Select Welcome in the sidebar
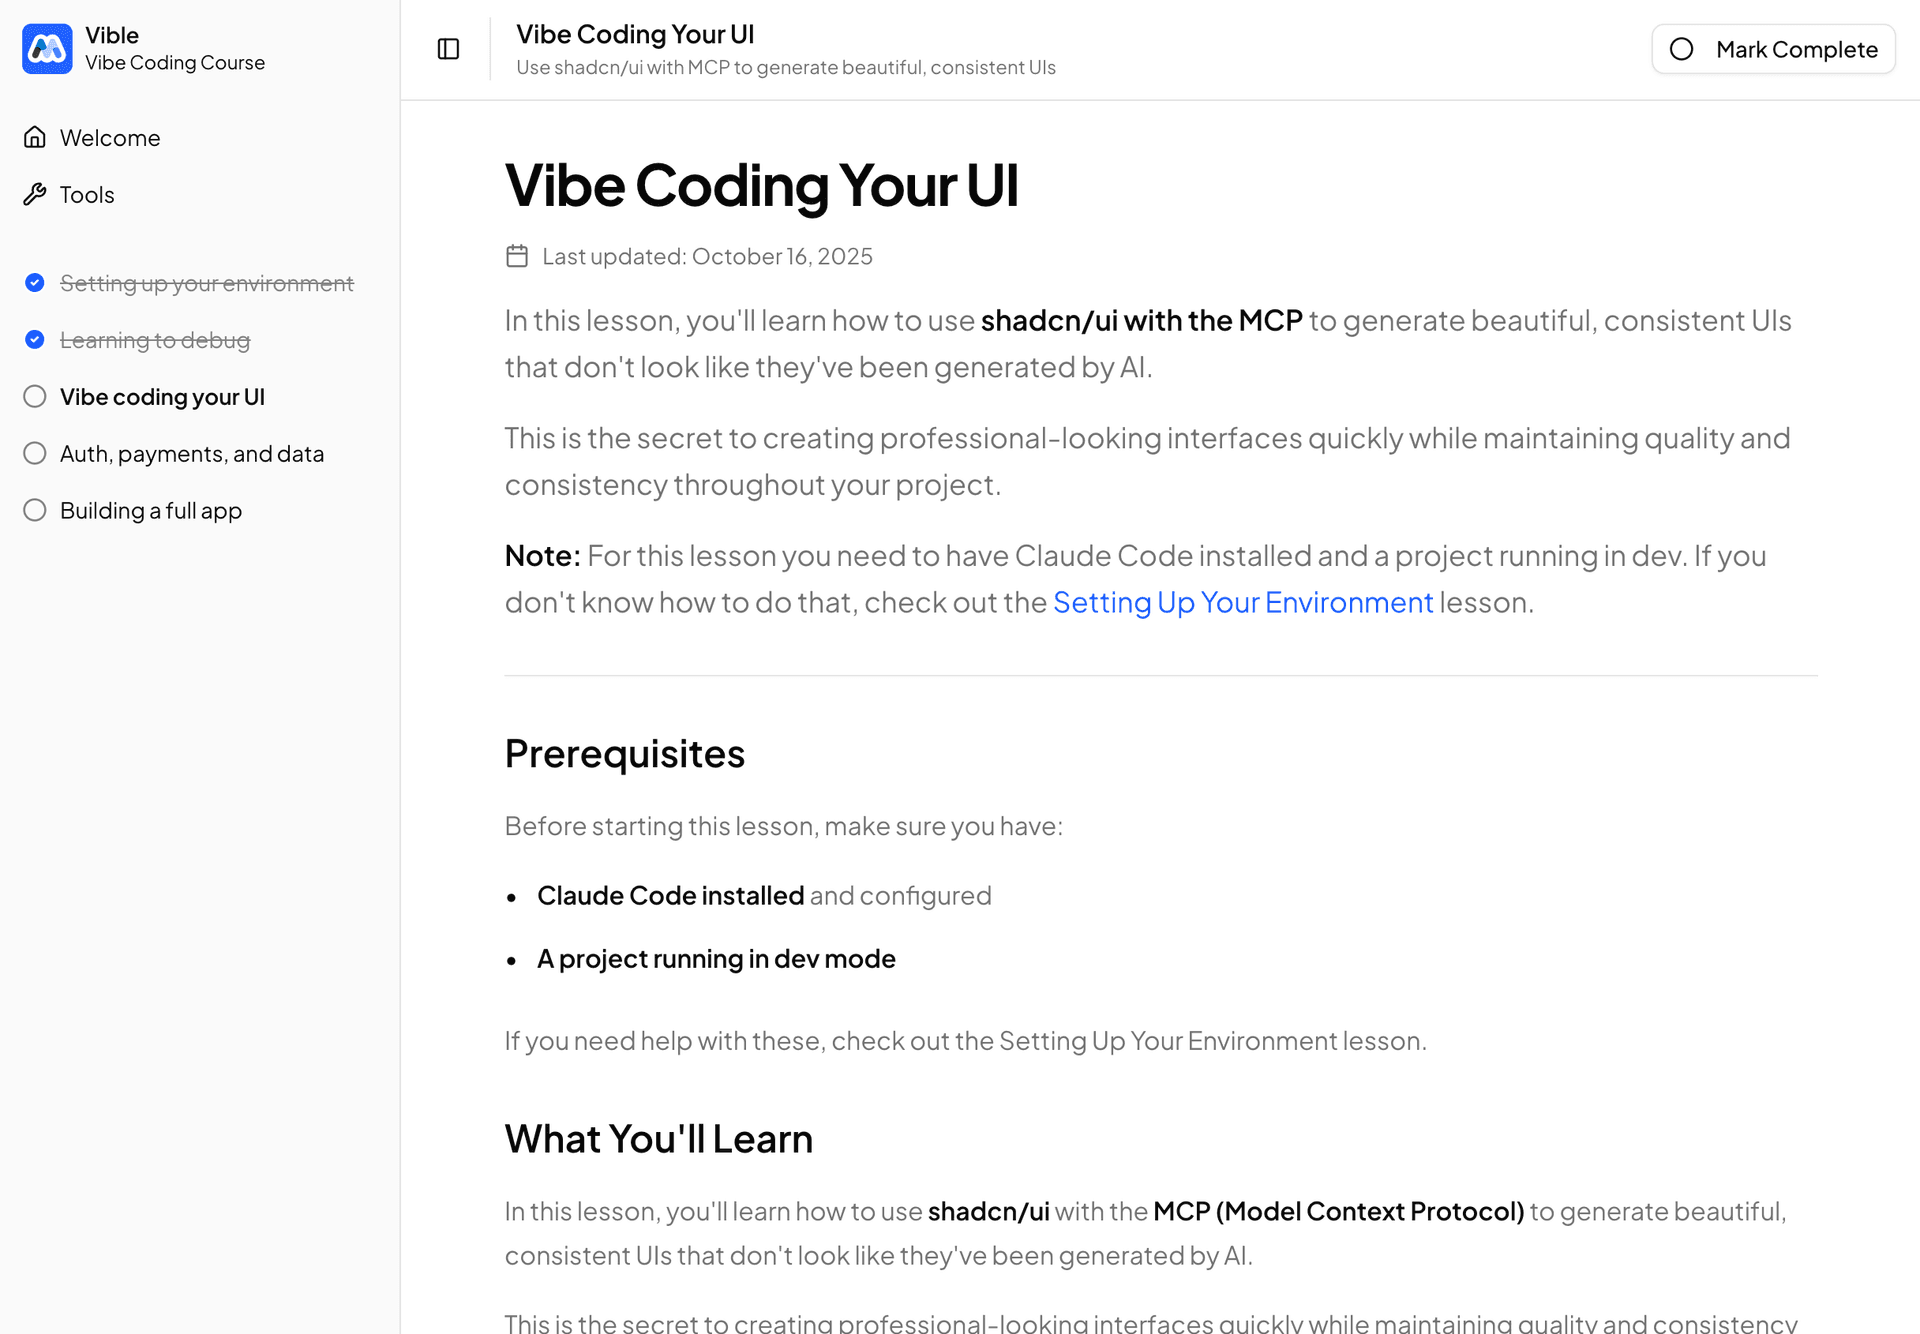The width and height of the screenshot is (1920, 1334). [110, 137]
